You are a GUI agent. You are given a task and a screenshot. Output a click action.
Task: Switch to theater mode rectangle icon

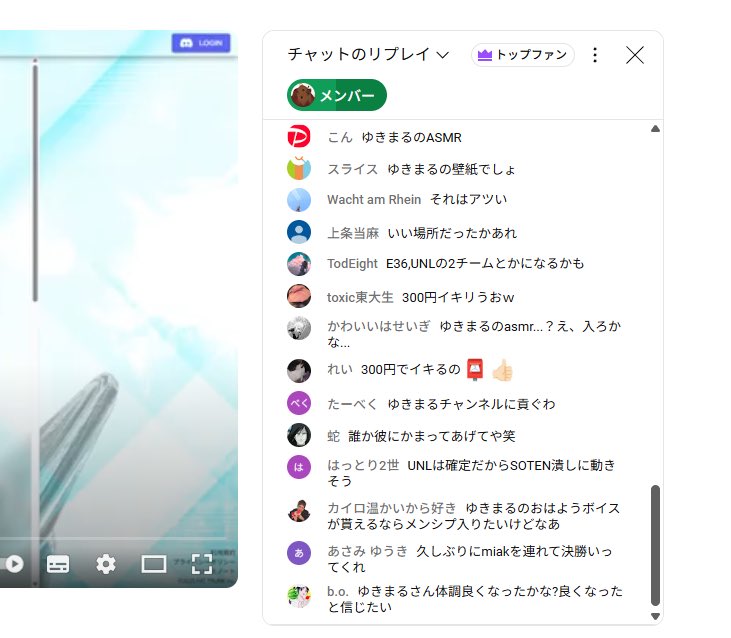tap(154, 564)
